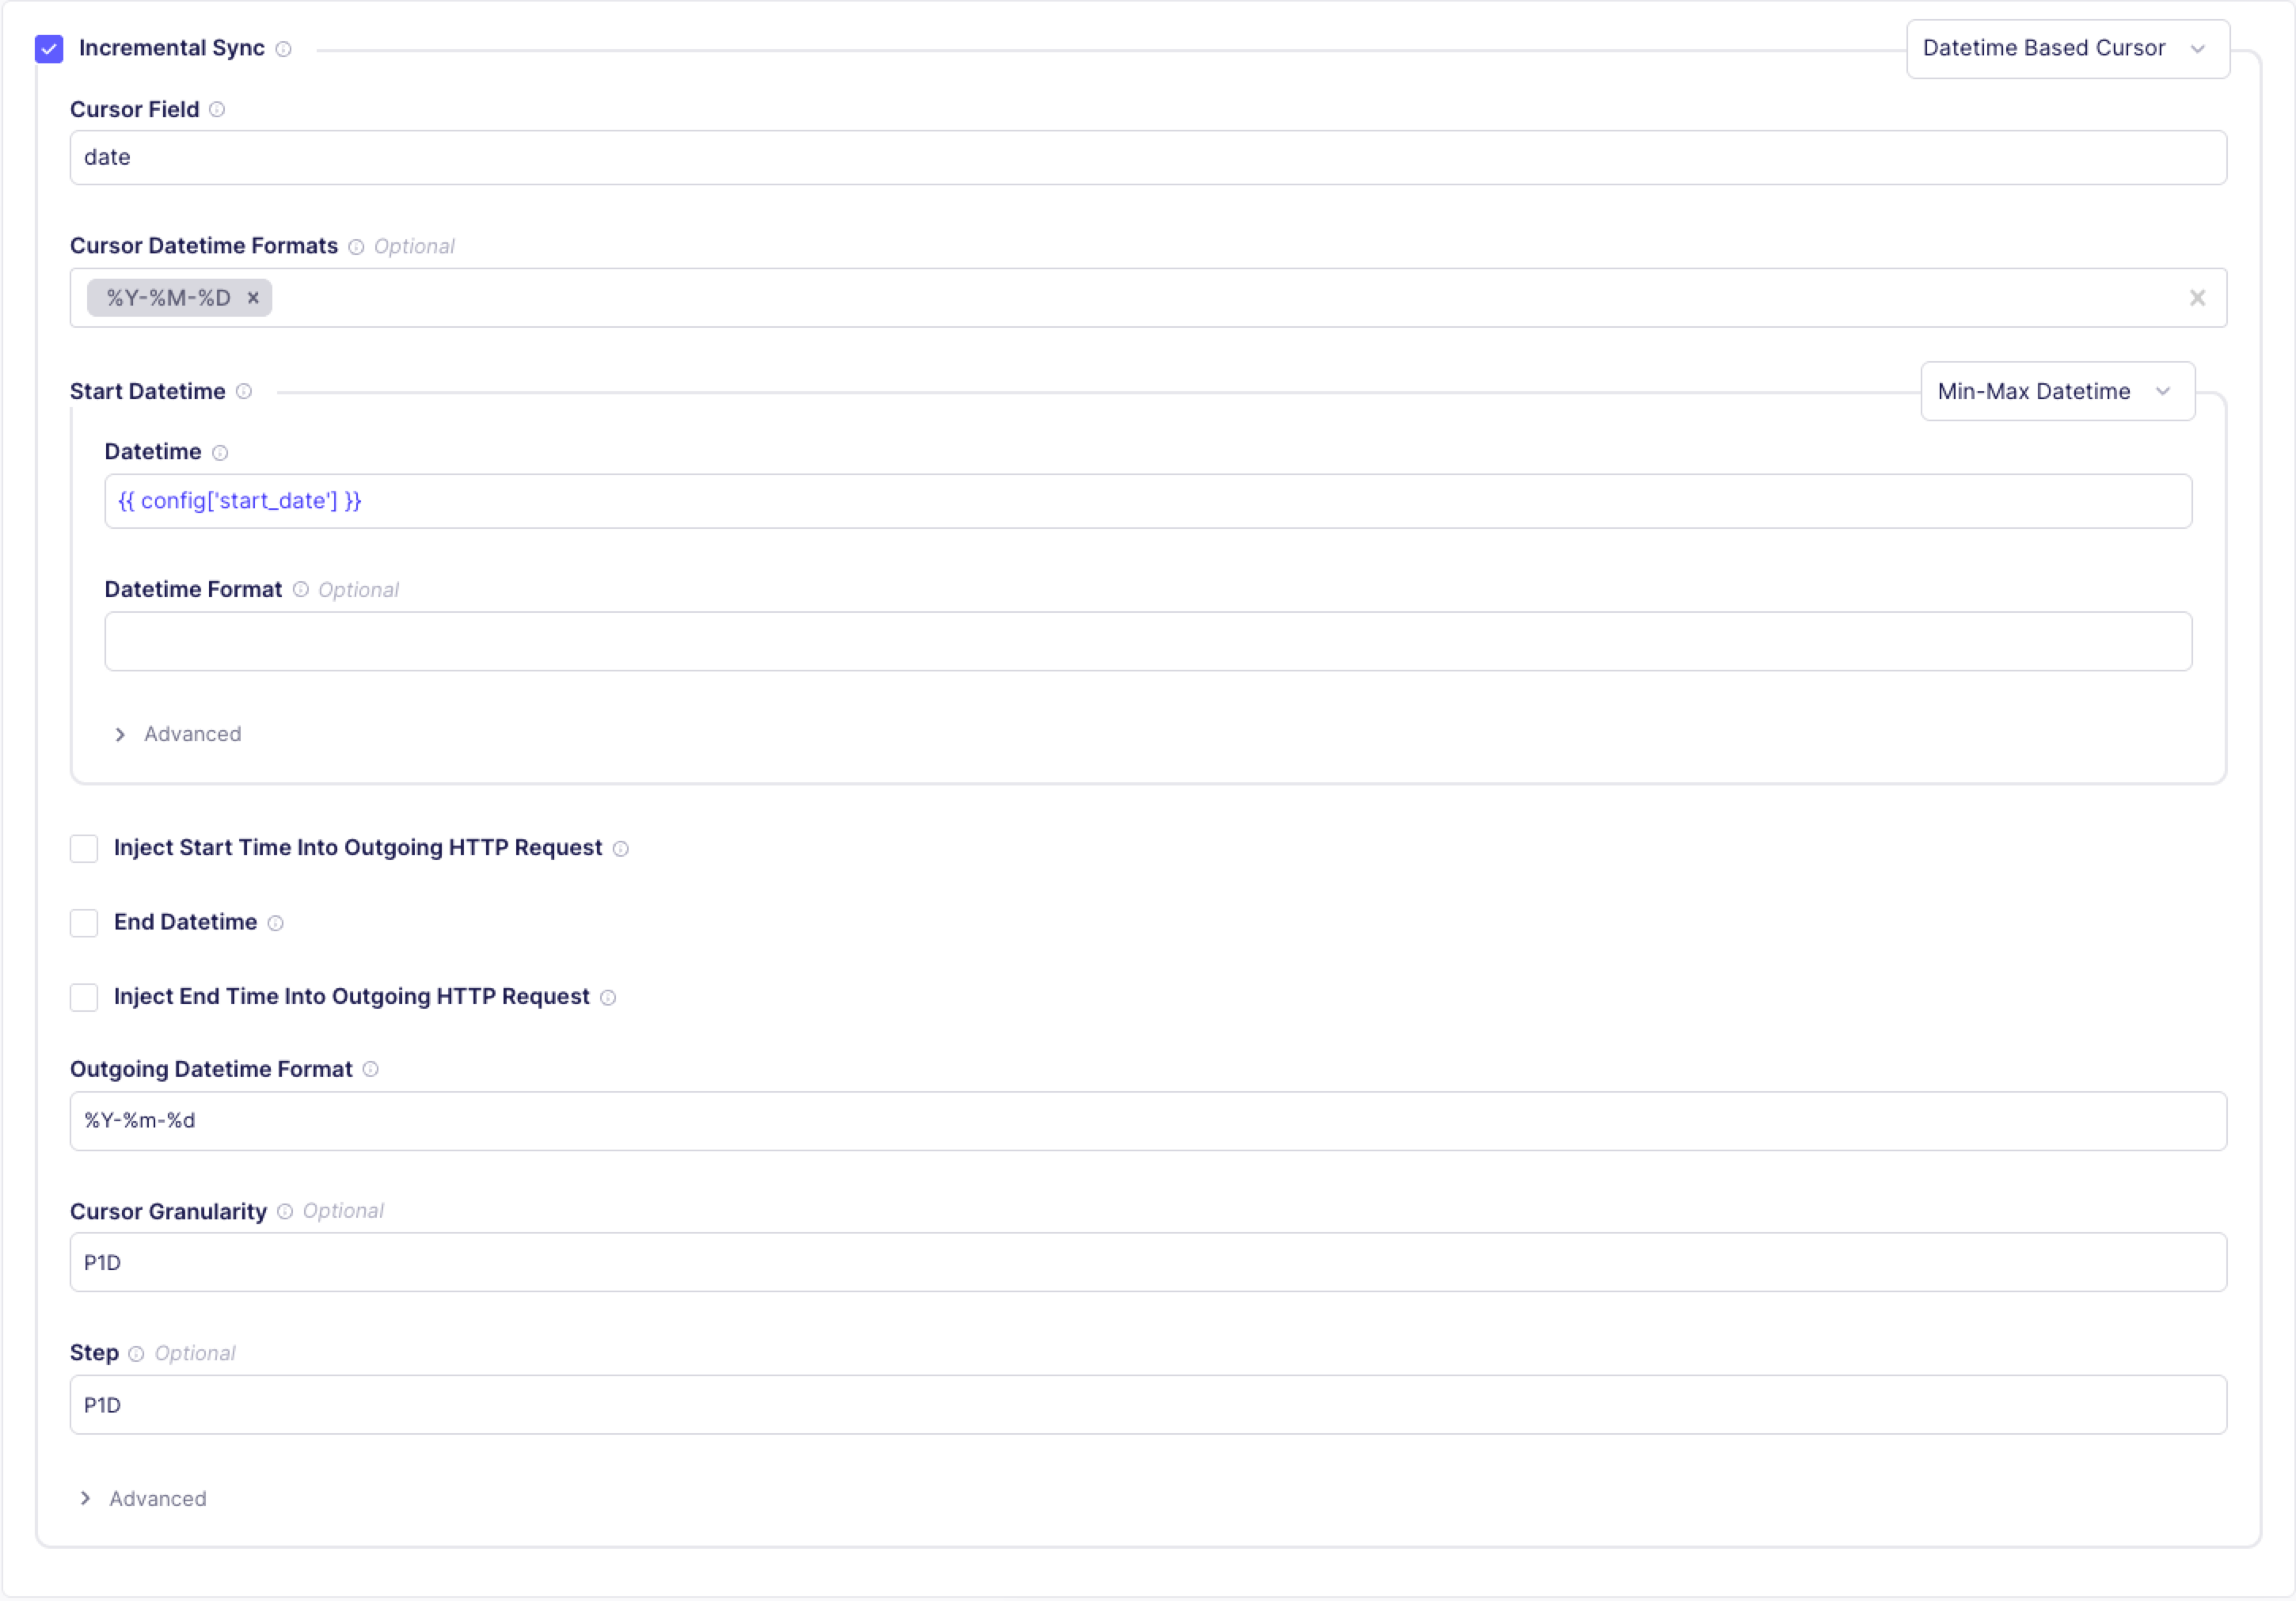The image size is (2296, 1601).
Task: Click the Datetime field info icon
Action: pyautogui.click(x=220, y=452)
